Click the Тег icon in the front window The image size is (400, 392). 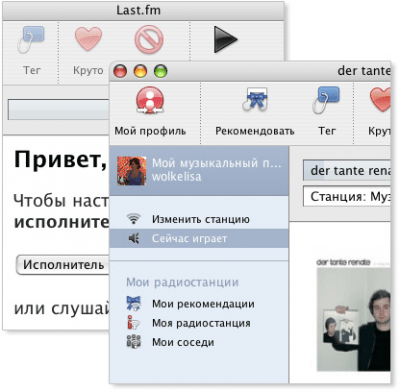pyautogui.click(x=326, y=99)
